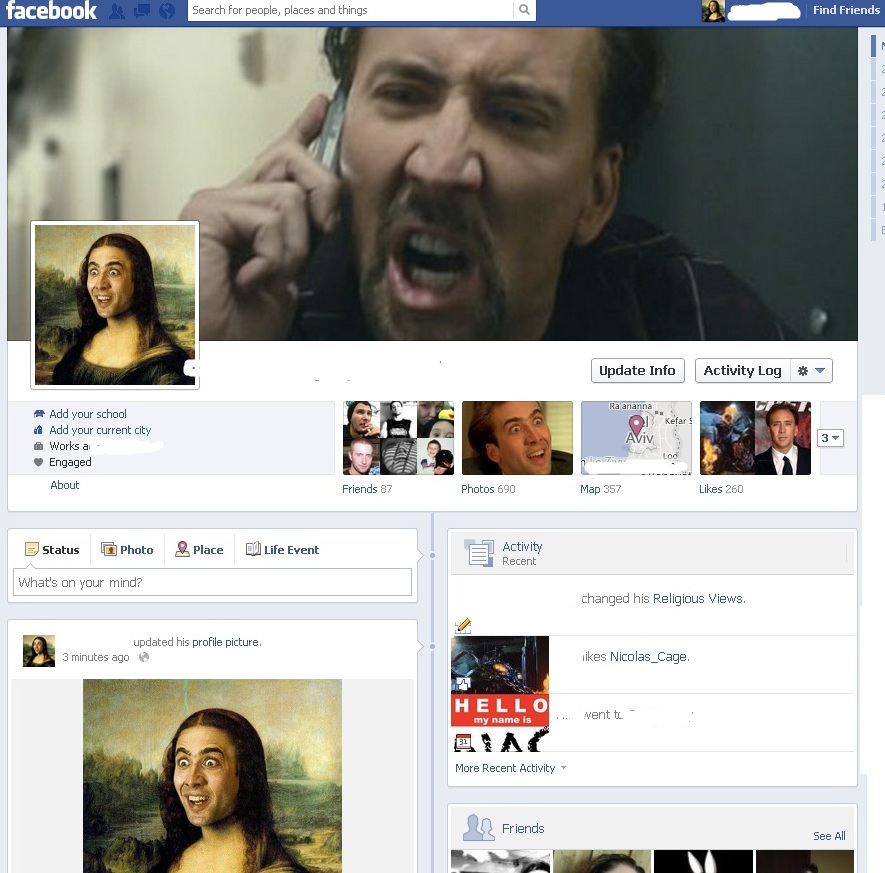The height and width of the screenshot is (873, 885).
Task: Click the small user avatar in top bar
Action: [713, 11]
